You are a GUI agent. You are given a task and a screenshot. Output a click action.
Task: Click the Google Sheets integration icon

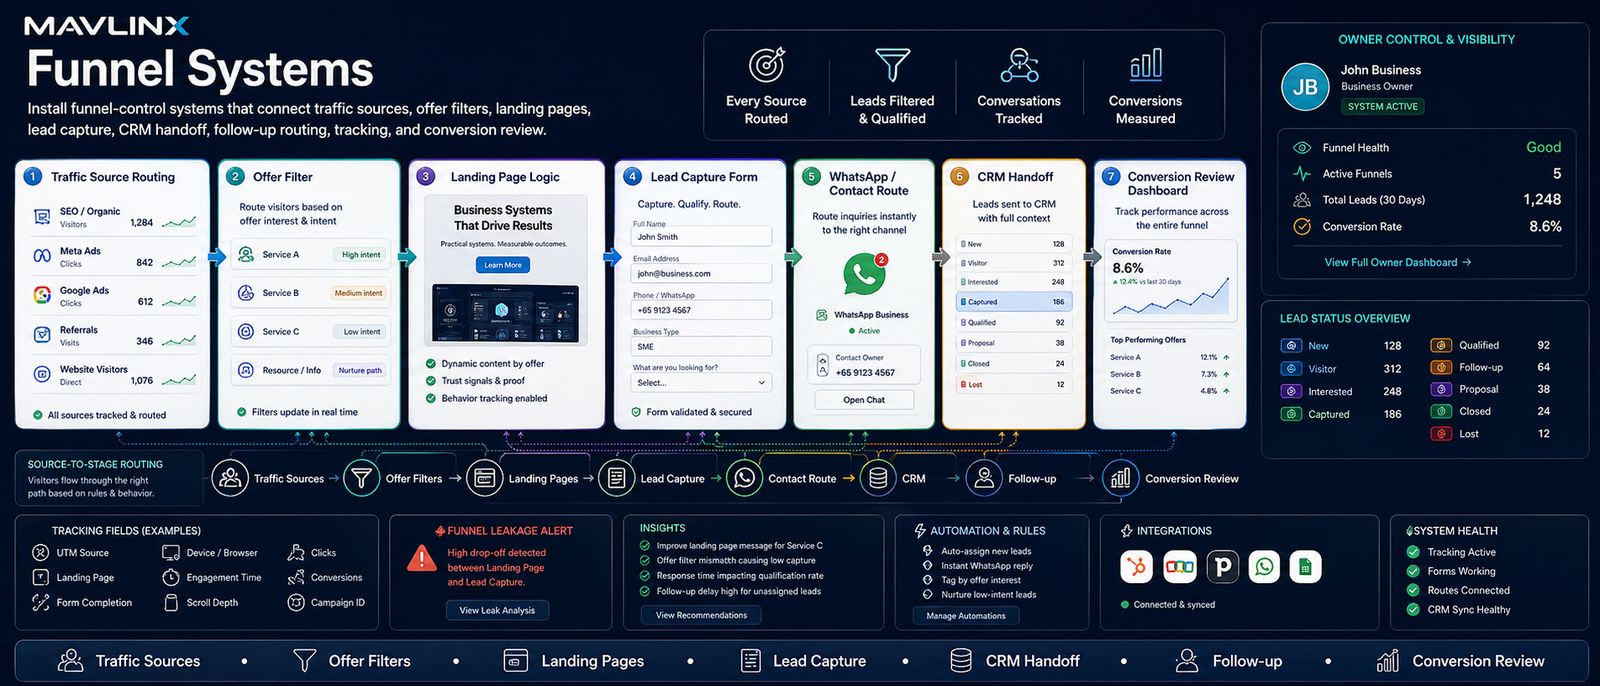tap(1305, 567)
